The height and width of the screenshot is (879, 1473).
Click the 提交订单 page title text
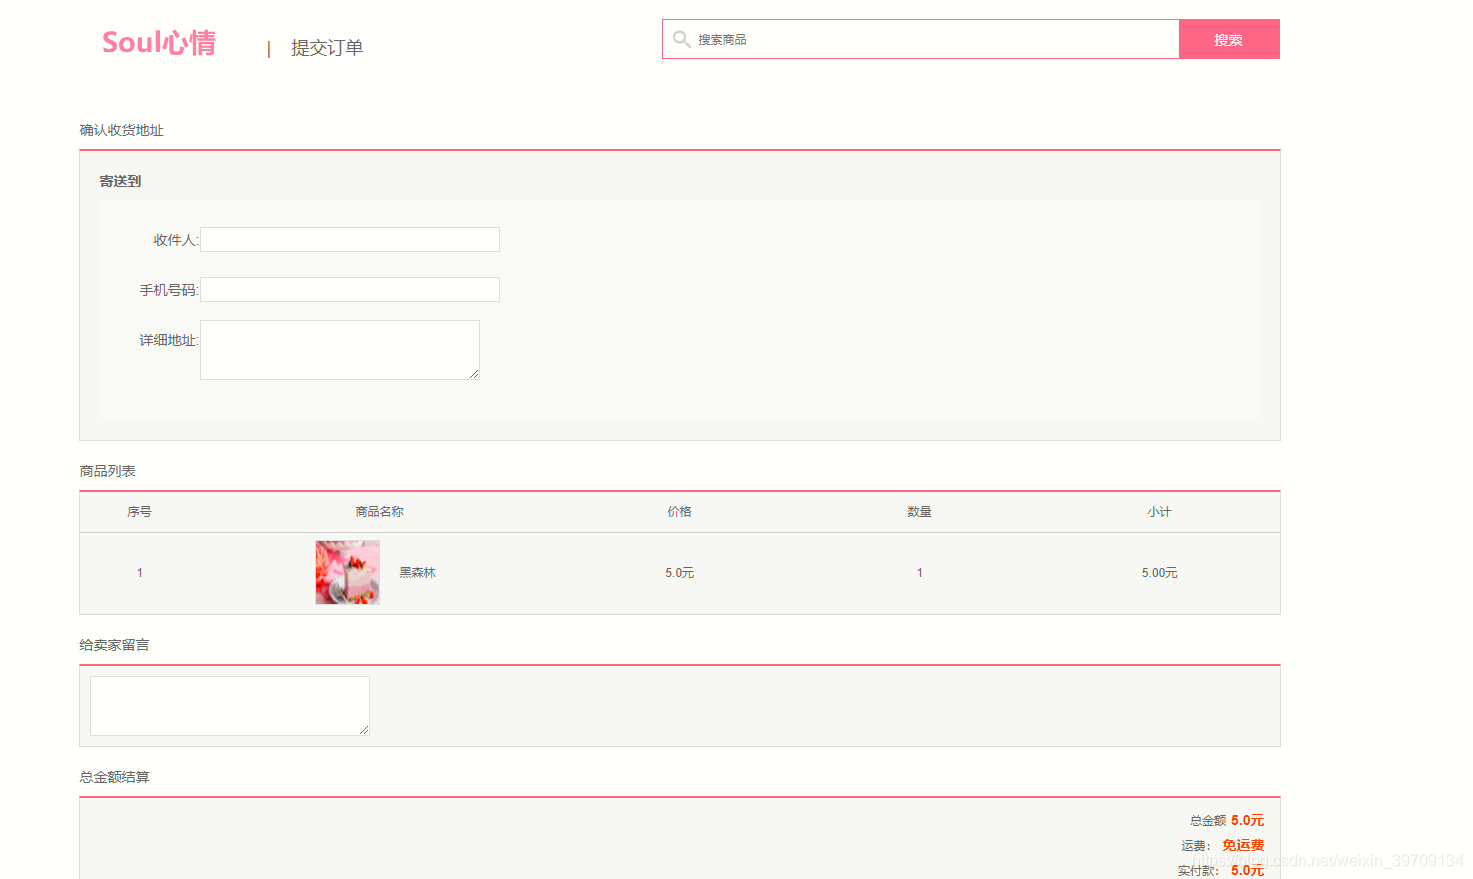point(327,47)
